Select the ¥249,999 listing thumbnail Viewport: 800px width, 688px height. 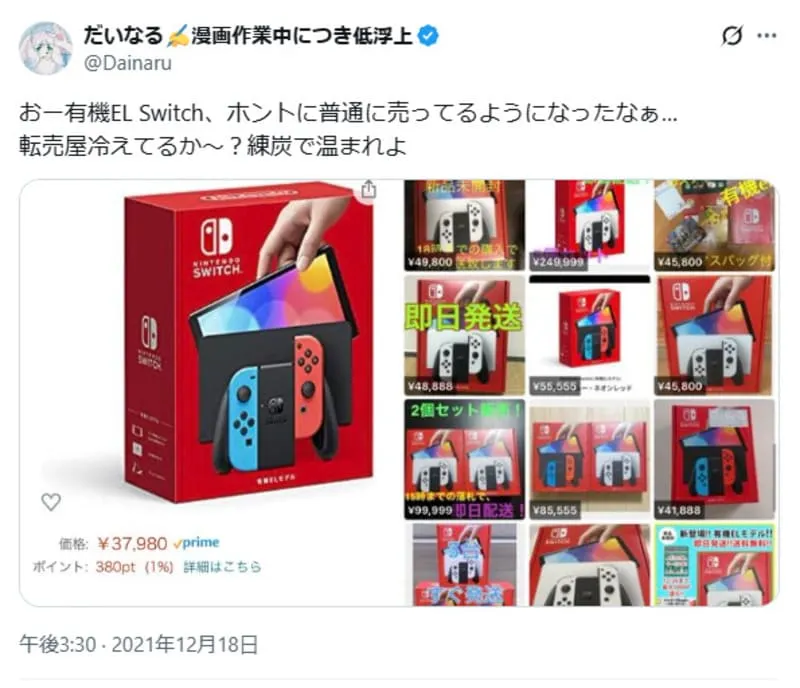pos(590,225)
